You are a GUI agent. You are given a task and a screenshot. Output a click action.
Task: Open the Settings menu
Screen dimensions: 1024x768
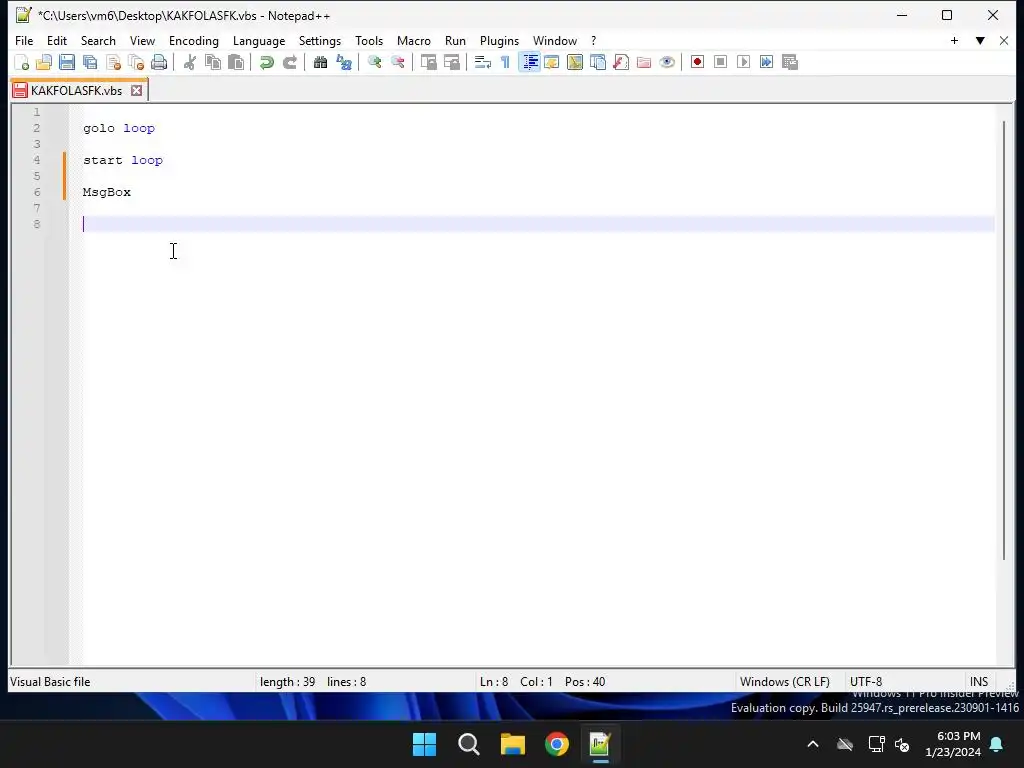click(x=320, y=40)
